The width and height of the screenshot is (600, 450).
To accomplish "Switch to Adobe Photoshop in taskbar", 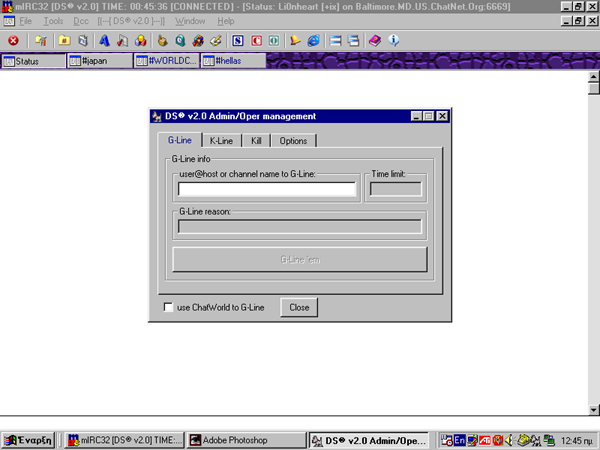I will [246, 440].
